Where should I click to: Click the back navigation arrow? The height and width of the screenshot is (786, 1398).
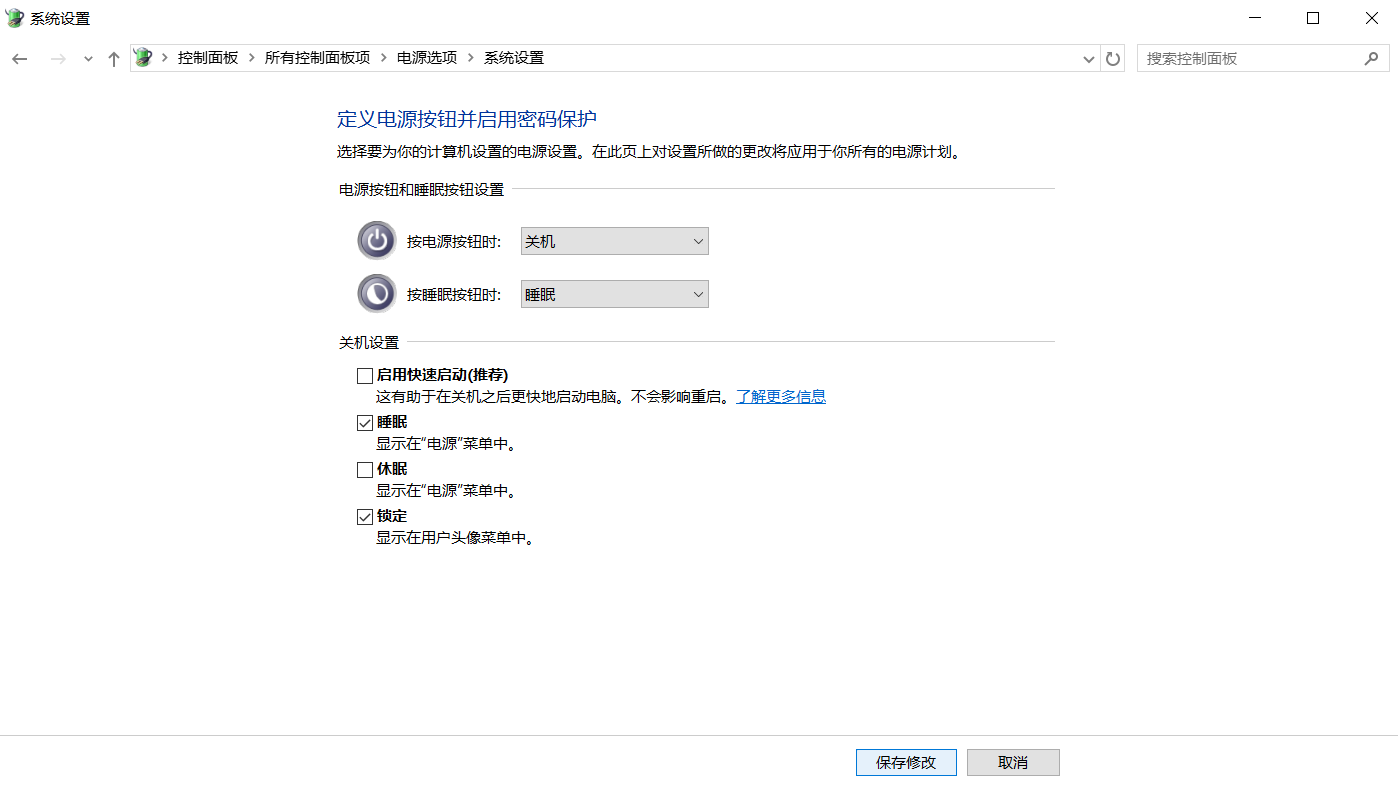(20, 59)
